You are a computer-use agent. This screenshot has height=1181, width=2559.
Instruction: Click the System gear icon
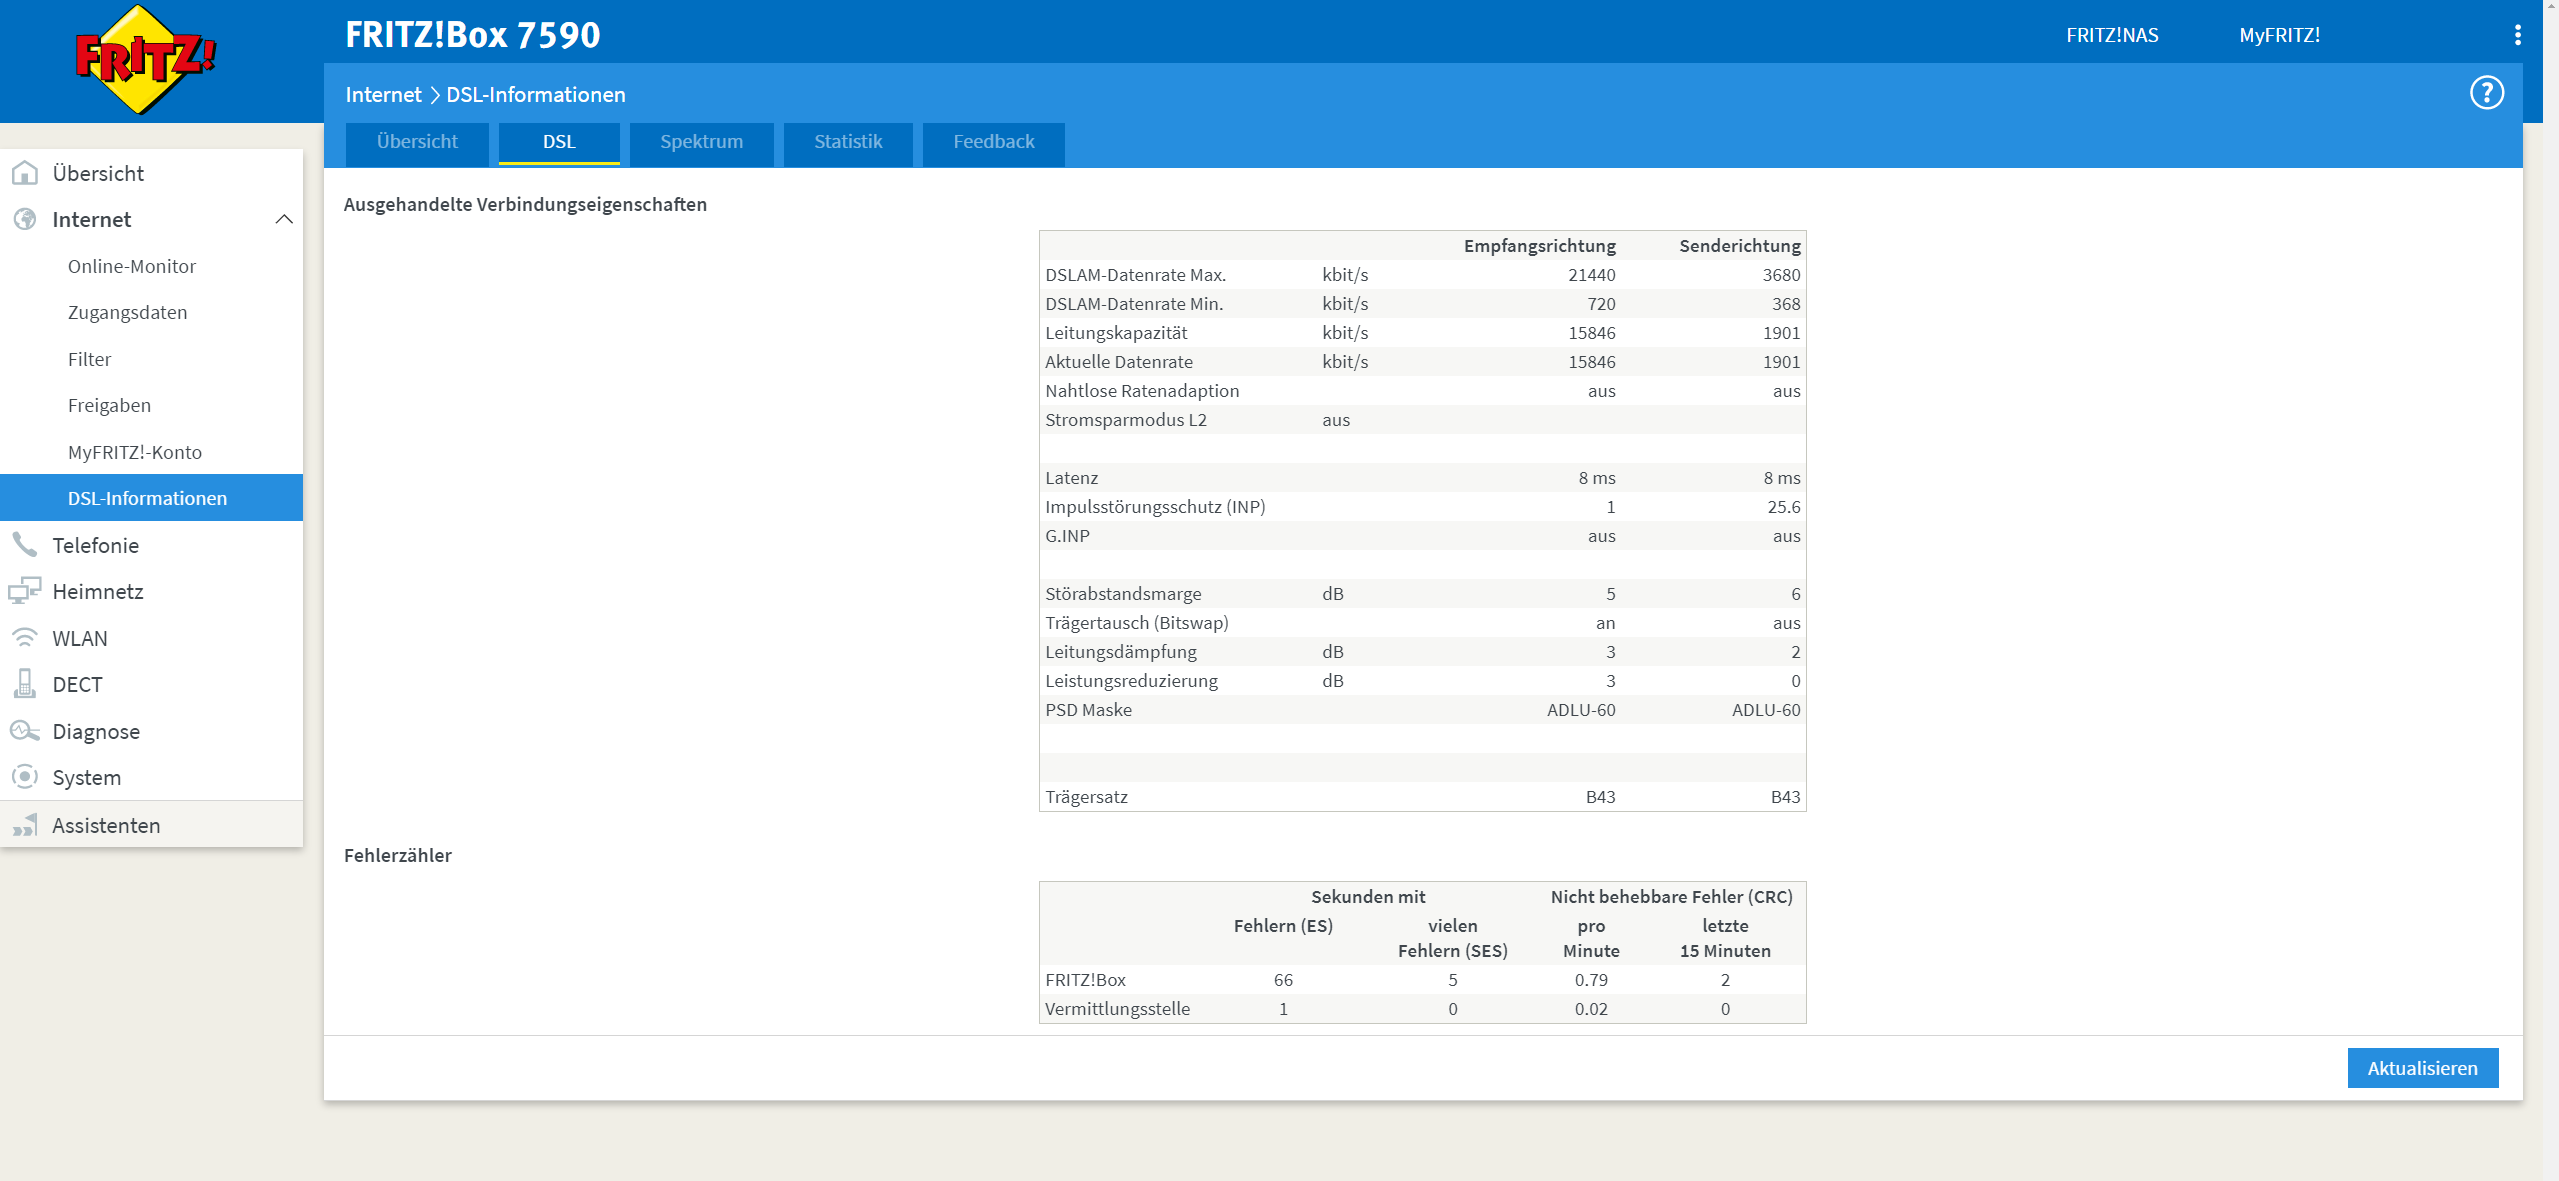(x=25, y=777)
